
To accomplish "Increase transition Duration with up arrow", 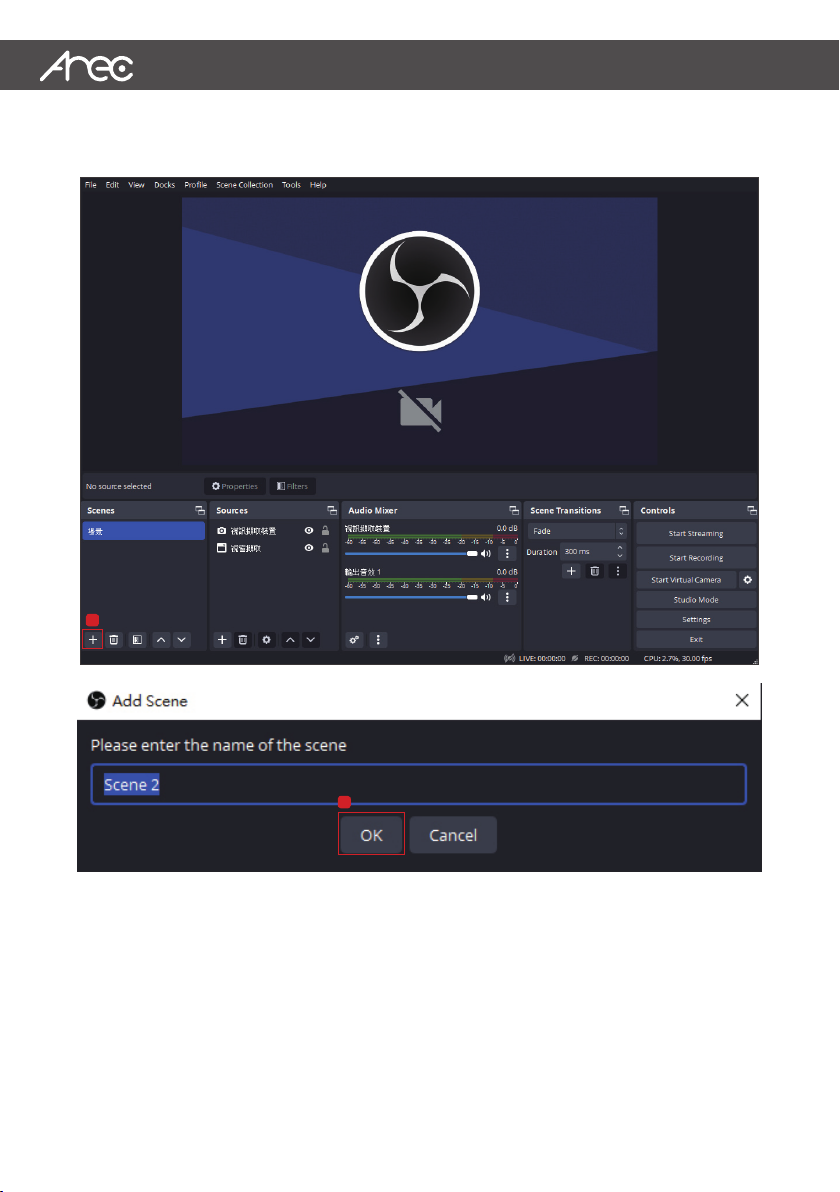I will (x=620, y=547).
